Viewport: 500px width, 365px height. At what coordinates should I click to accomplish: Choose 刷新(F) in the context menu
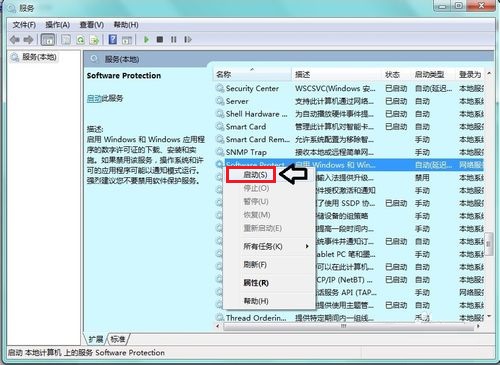(x=269, y=265)
